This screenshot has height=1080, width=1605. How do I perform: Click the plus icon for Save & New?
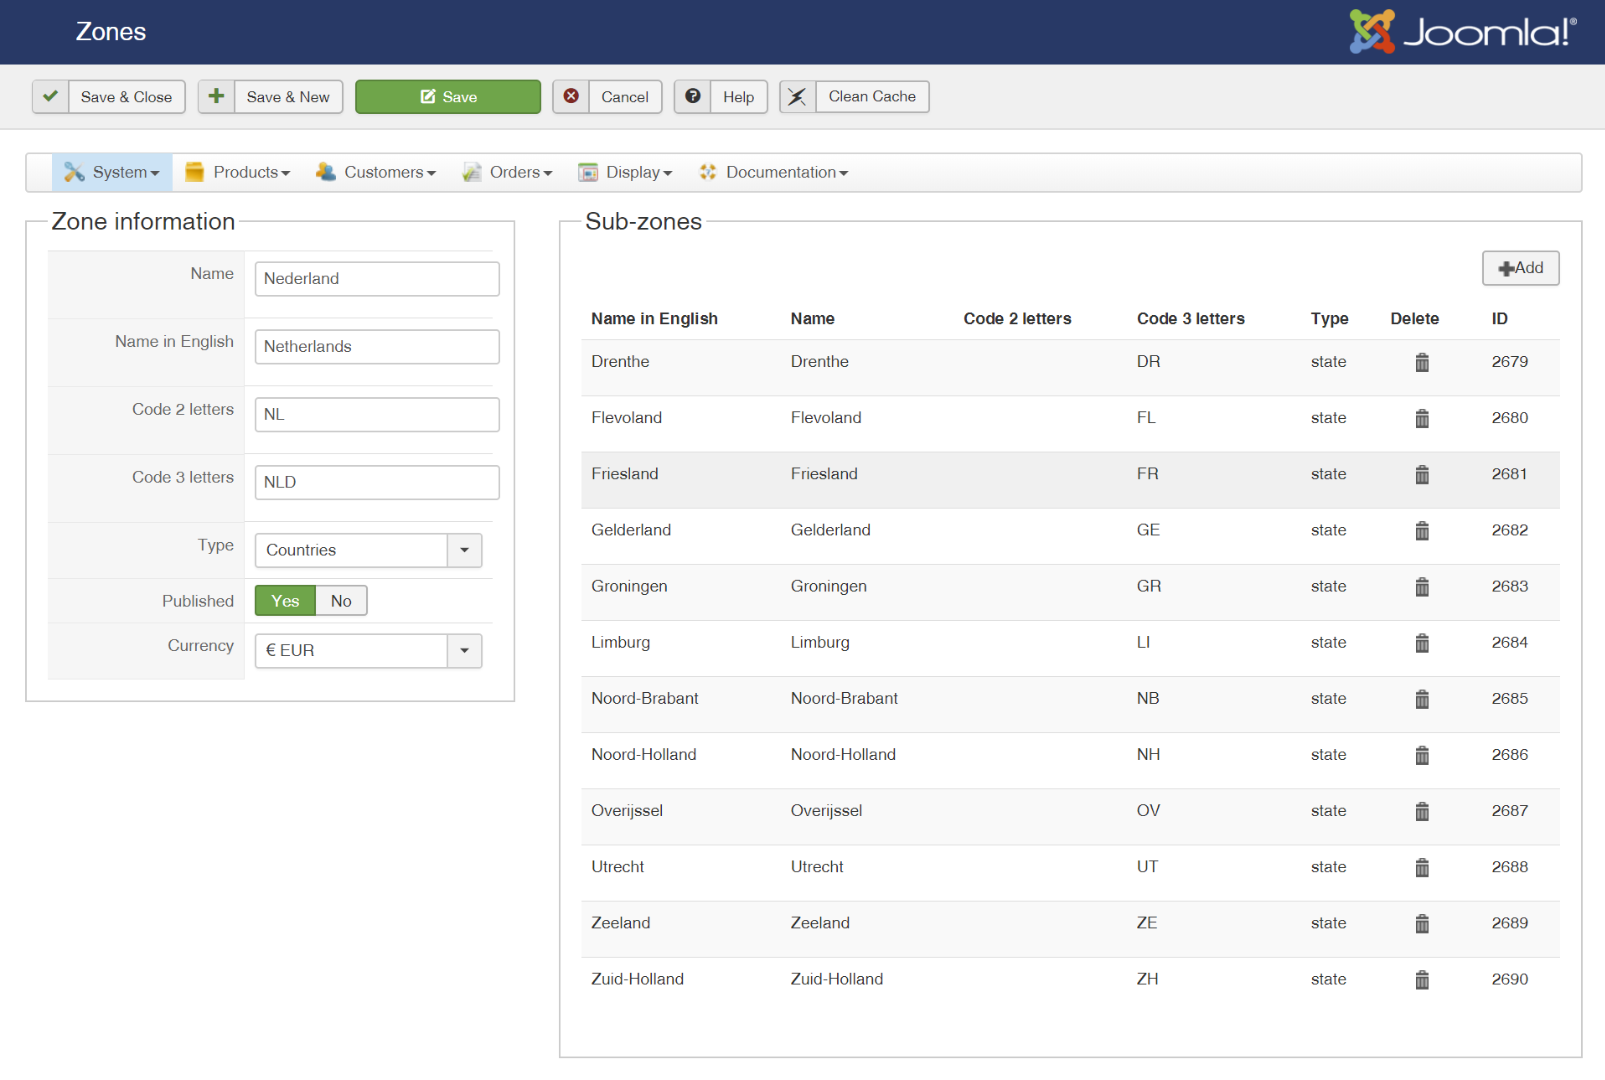click(x=216, y=97)
